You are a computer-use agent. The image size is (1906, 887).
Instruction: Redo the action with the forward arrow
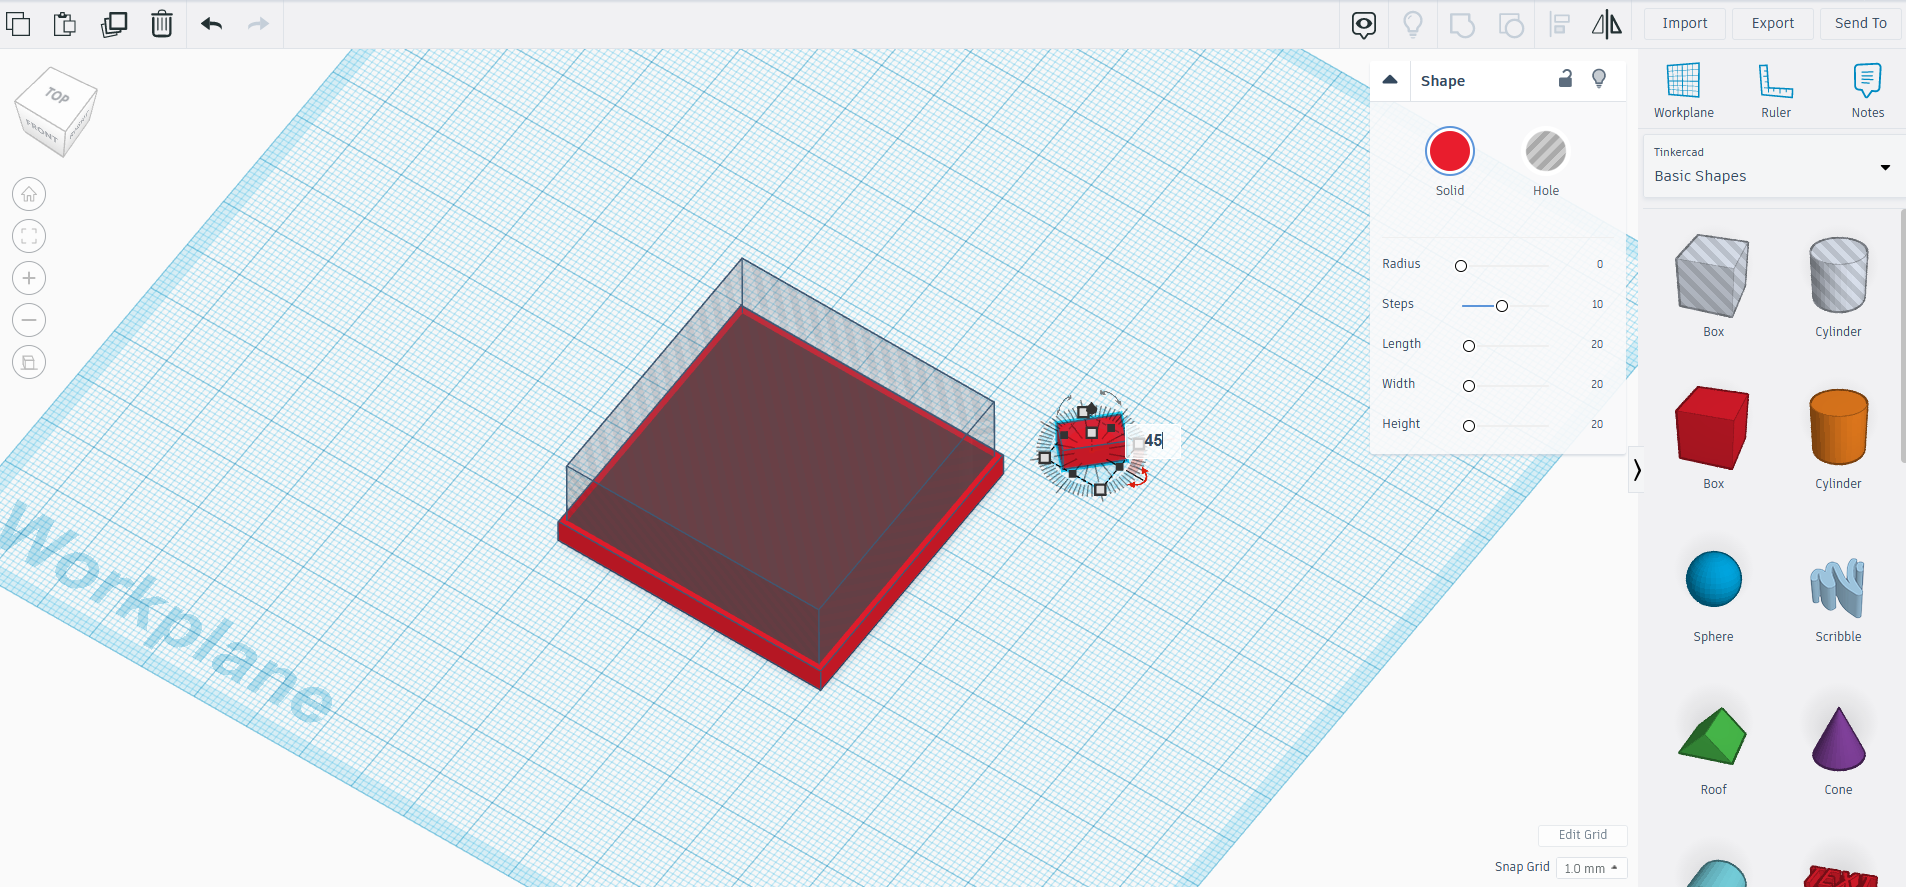coord(259,24)
